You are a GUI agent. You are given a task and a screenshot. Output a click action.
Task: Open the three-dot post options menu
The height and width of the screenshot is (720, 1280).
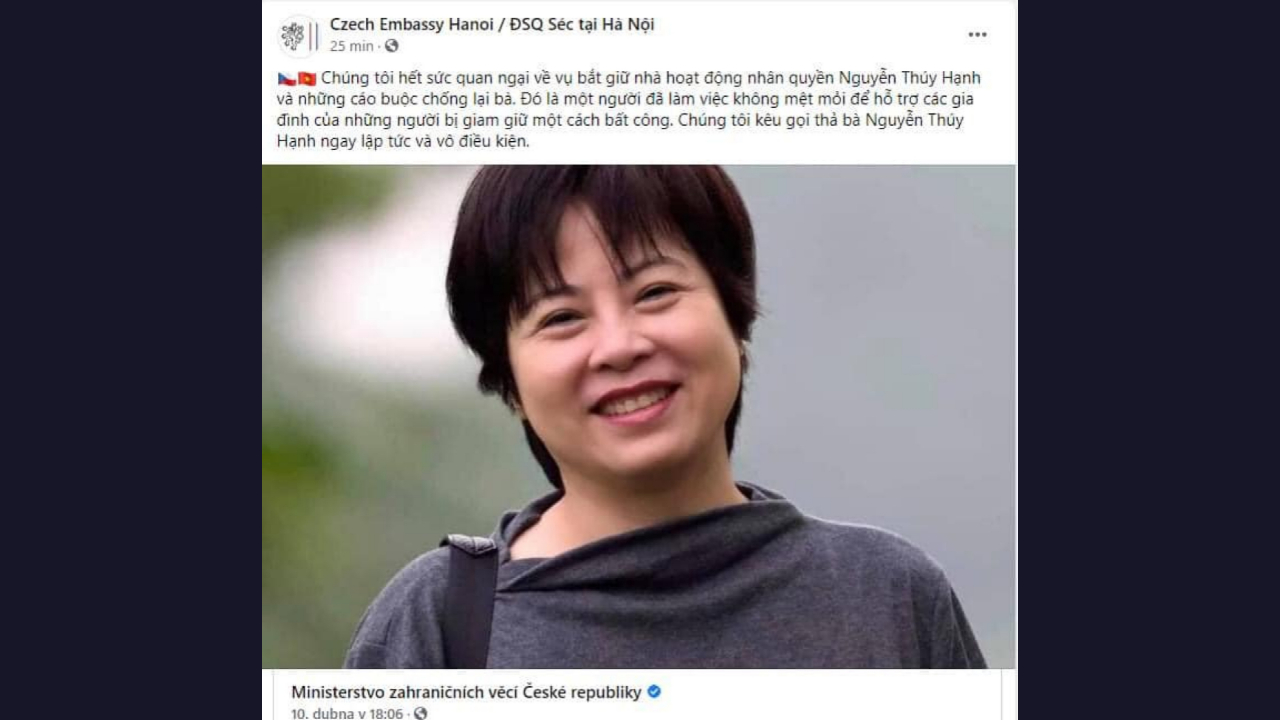(977, 35)
